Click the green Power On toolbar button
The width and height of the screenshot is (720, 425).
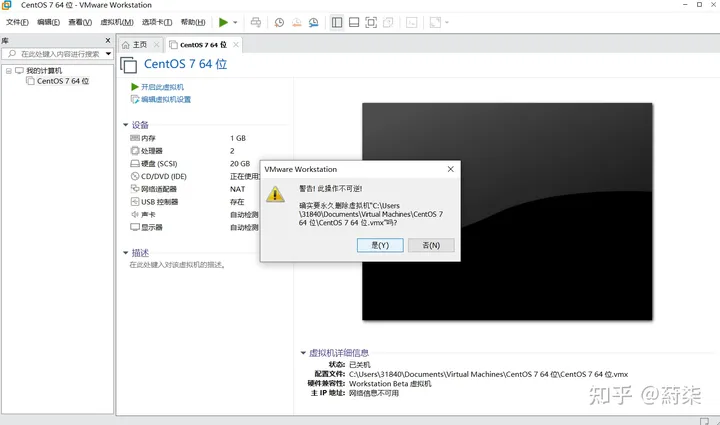coord(224,22)
